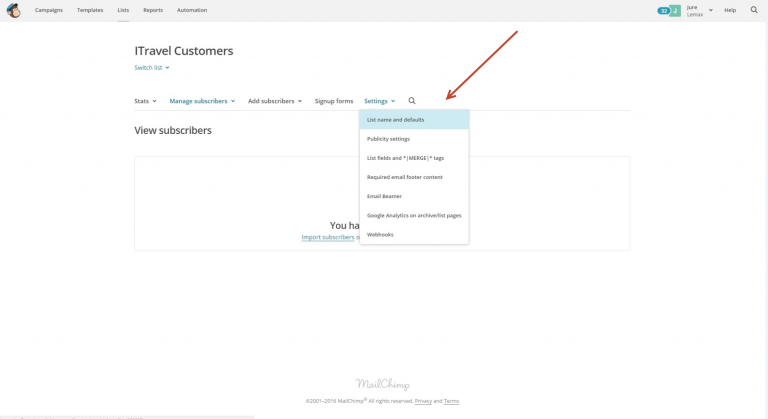This screenshot has height=419, width=768.
Task: Expand the Stats dropdown
Action: pyautogui.click(x=145, y=101)
